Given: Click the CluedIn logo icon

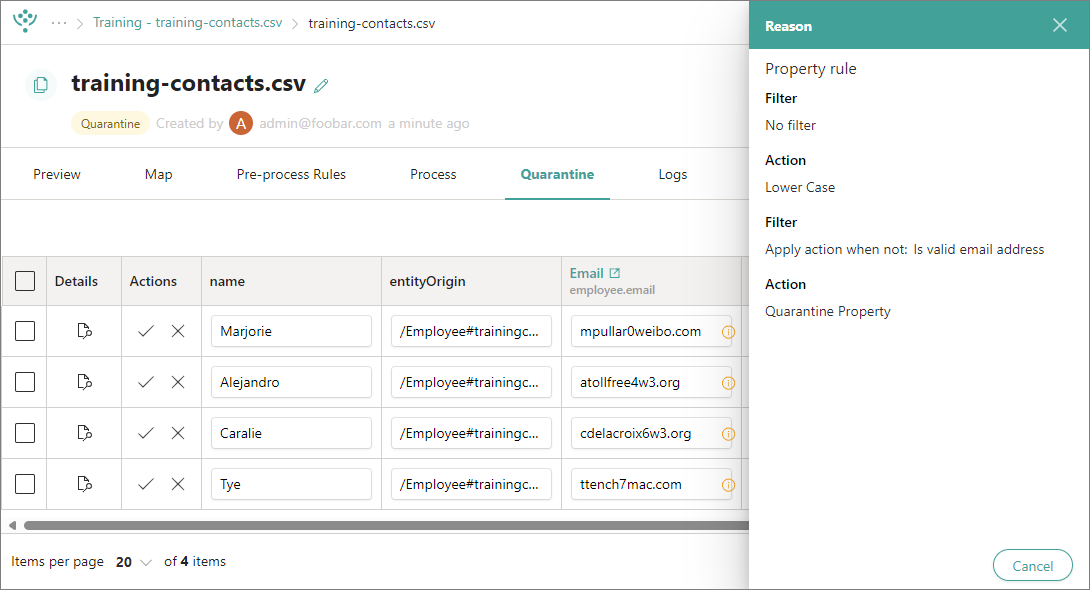Looking at the screenshot, I should [x=25, y=22].
